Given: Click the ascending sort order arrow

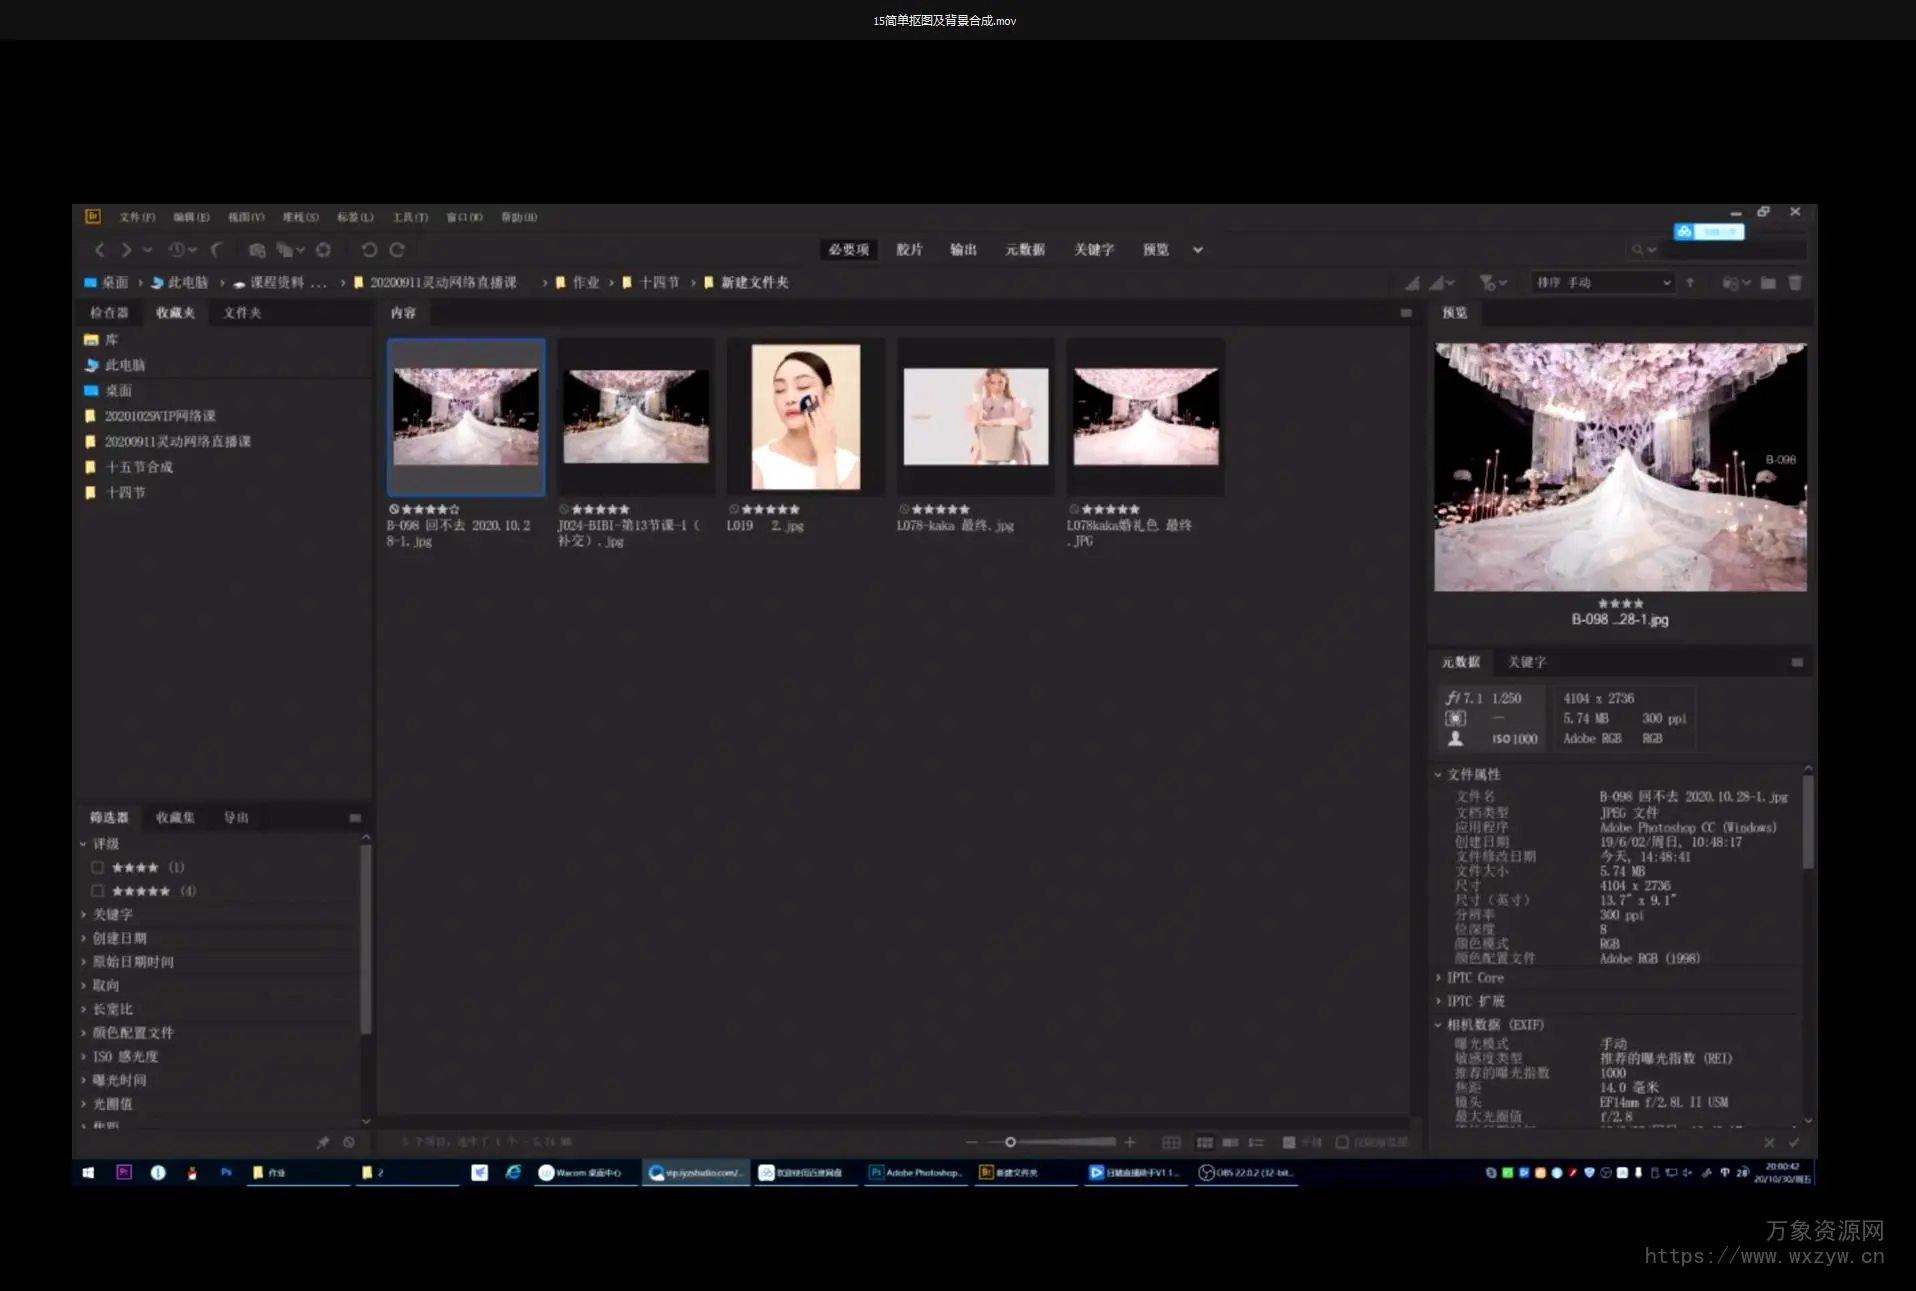Looking at the screenshot, I should (x=1690, y=283).
